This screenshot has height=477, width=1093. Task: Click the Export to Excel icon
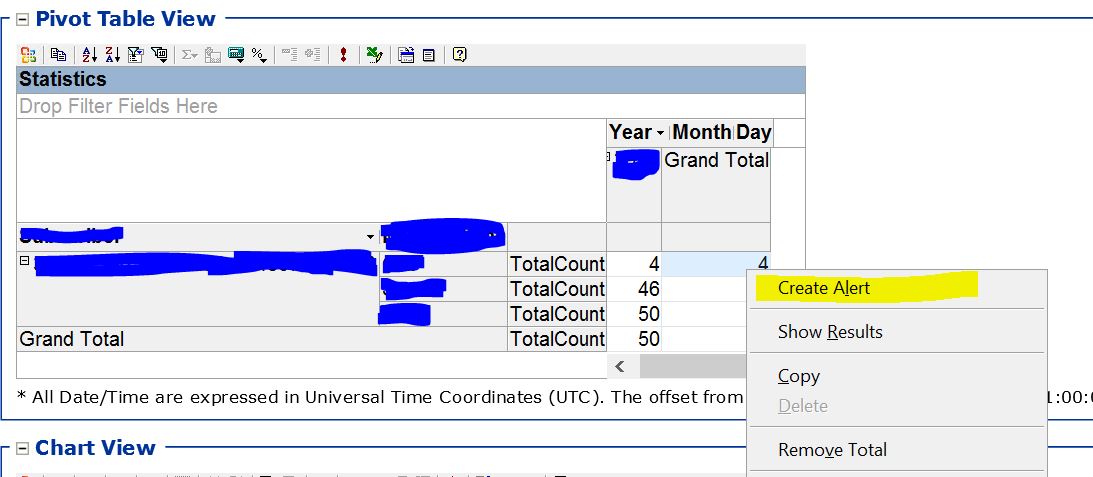[x=374, y=55]
